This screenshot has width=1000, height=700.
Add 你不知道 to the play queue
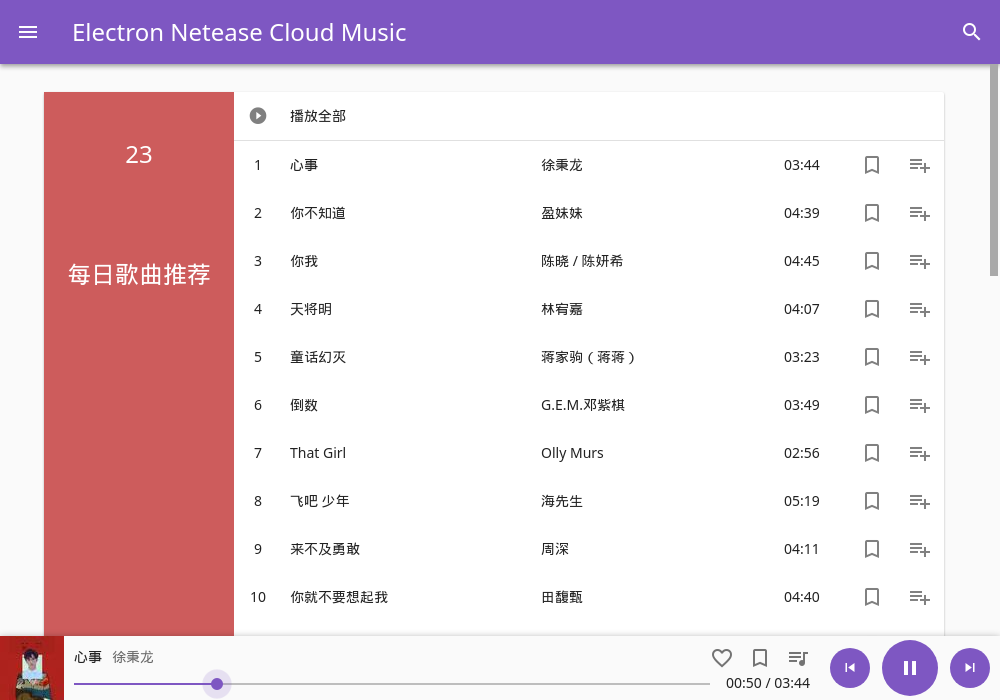[920, 213]
